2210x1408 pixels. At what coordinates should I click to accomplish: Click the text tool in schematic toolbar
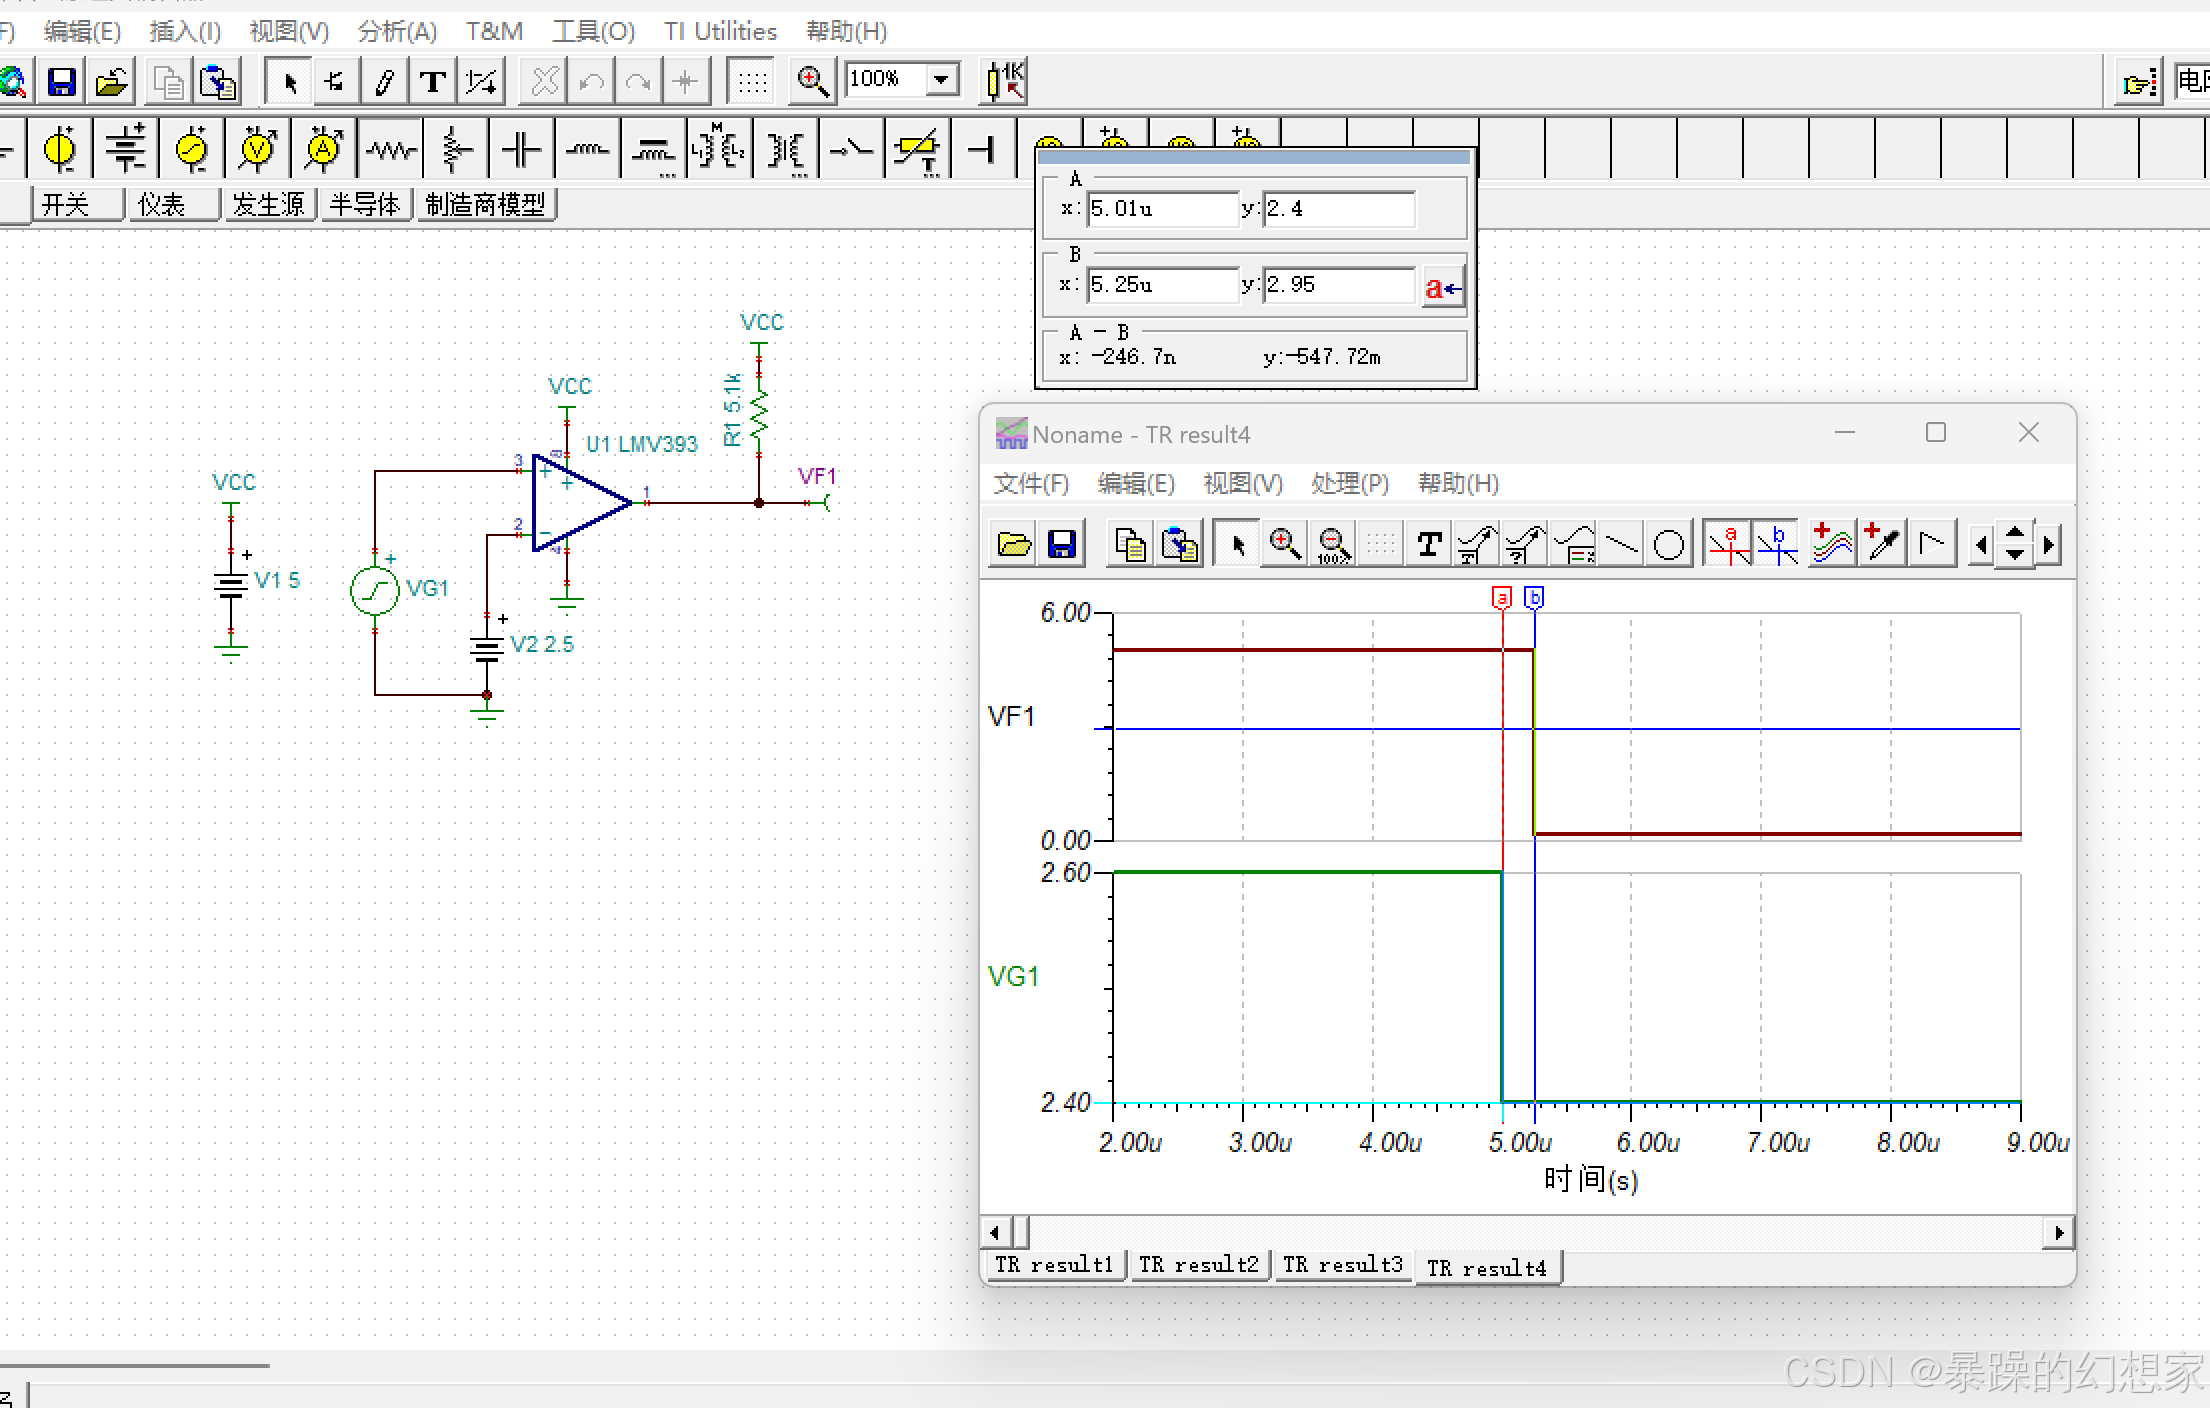point(432,82)
